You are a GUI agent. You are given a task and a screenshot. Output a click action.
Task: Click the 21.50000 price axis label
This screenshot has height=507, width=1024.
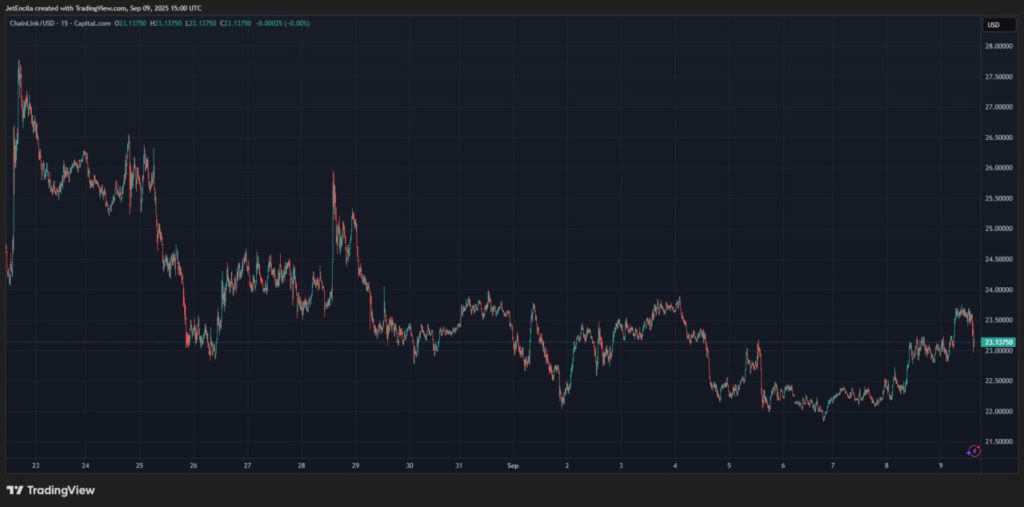(999, 442)
